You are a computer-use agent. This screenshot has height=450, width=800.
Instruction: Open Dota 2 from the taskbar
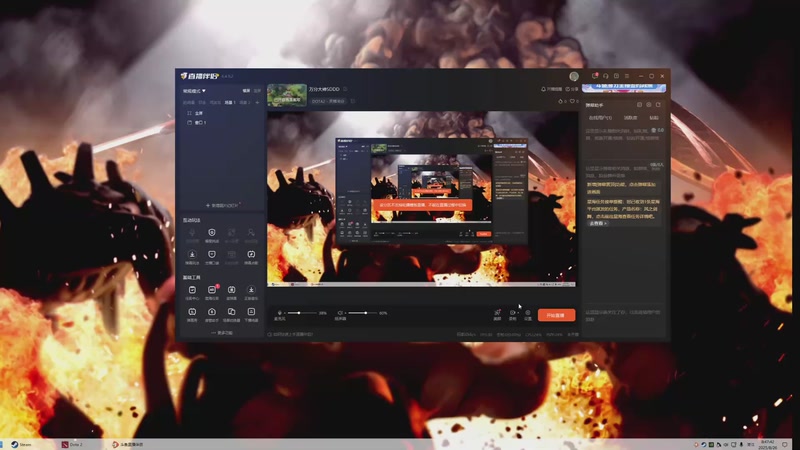click(72, 444)
